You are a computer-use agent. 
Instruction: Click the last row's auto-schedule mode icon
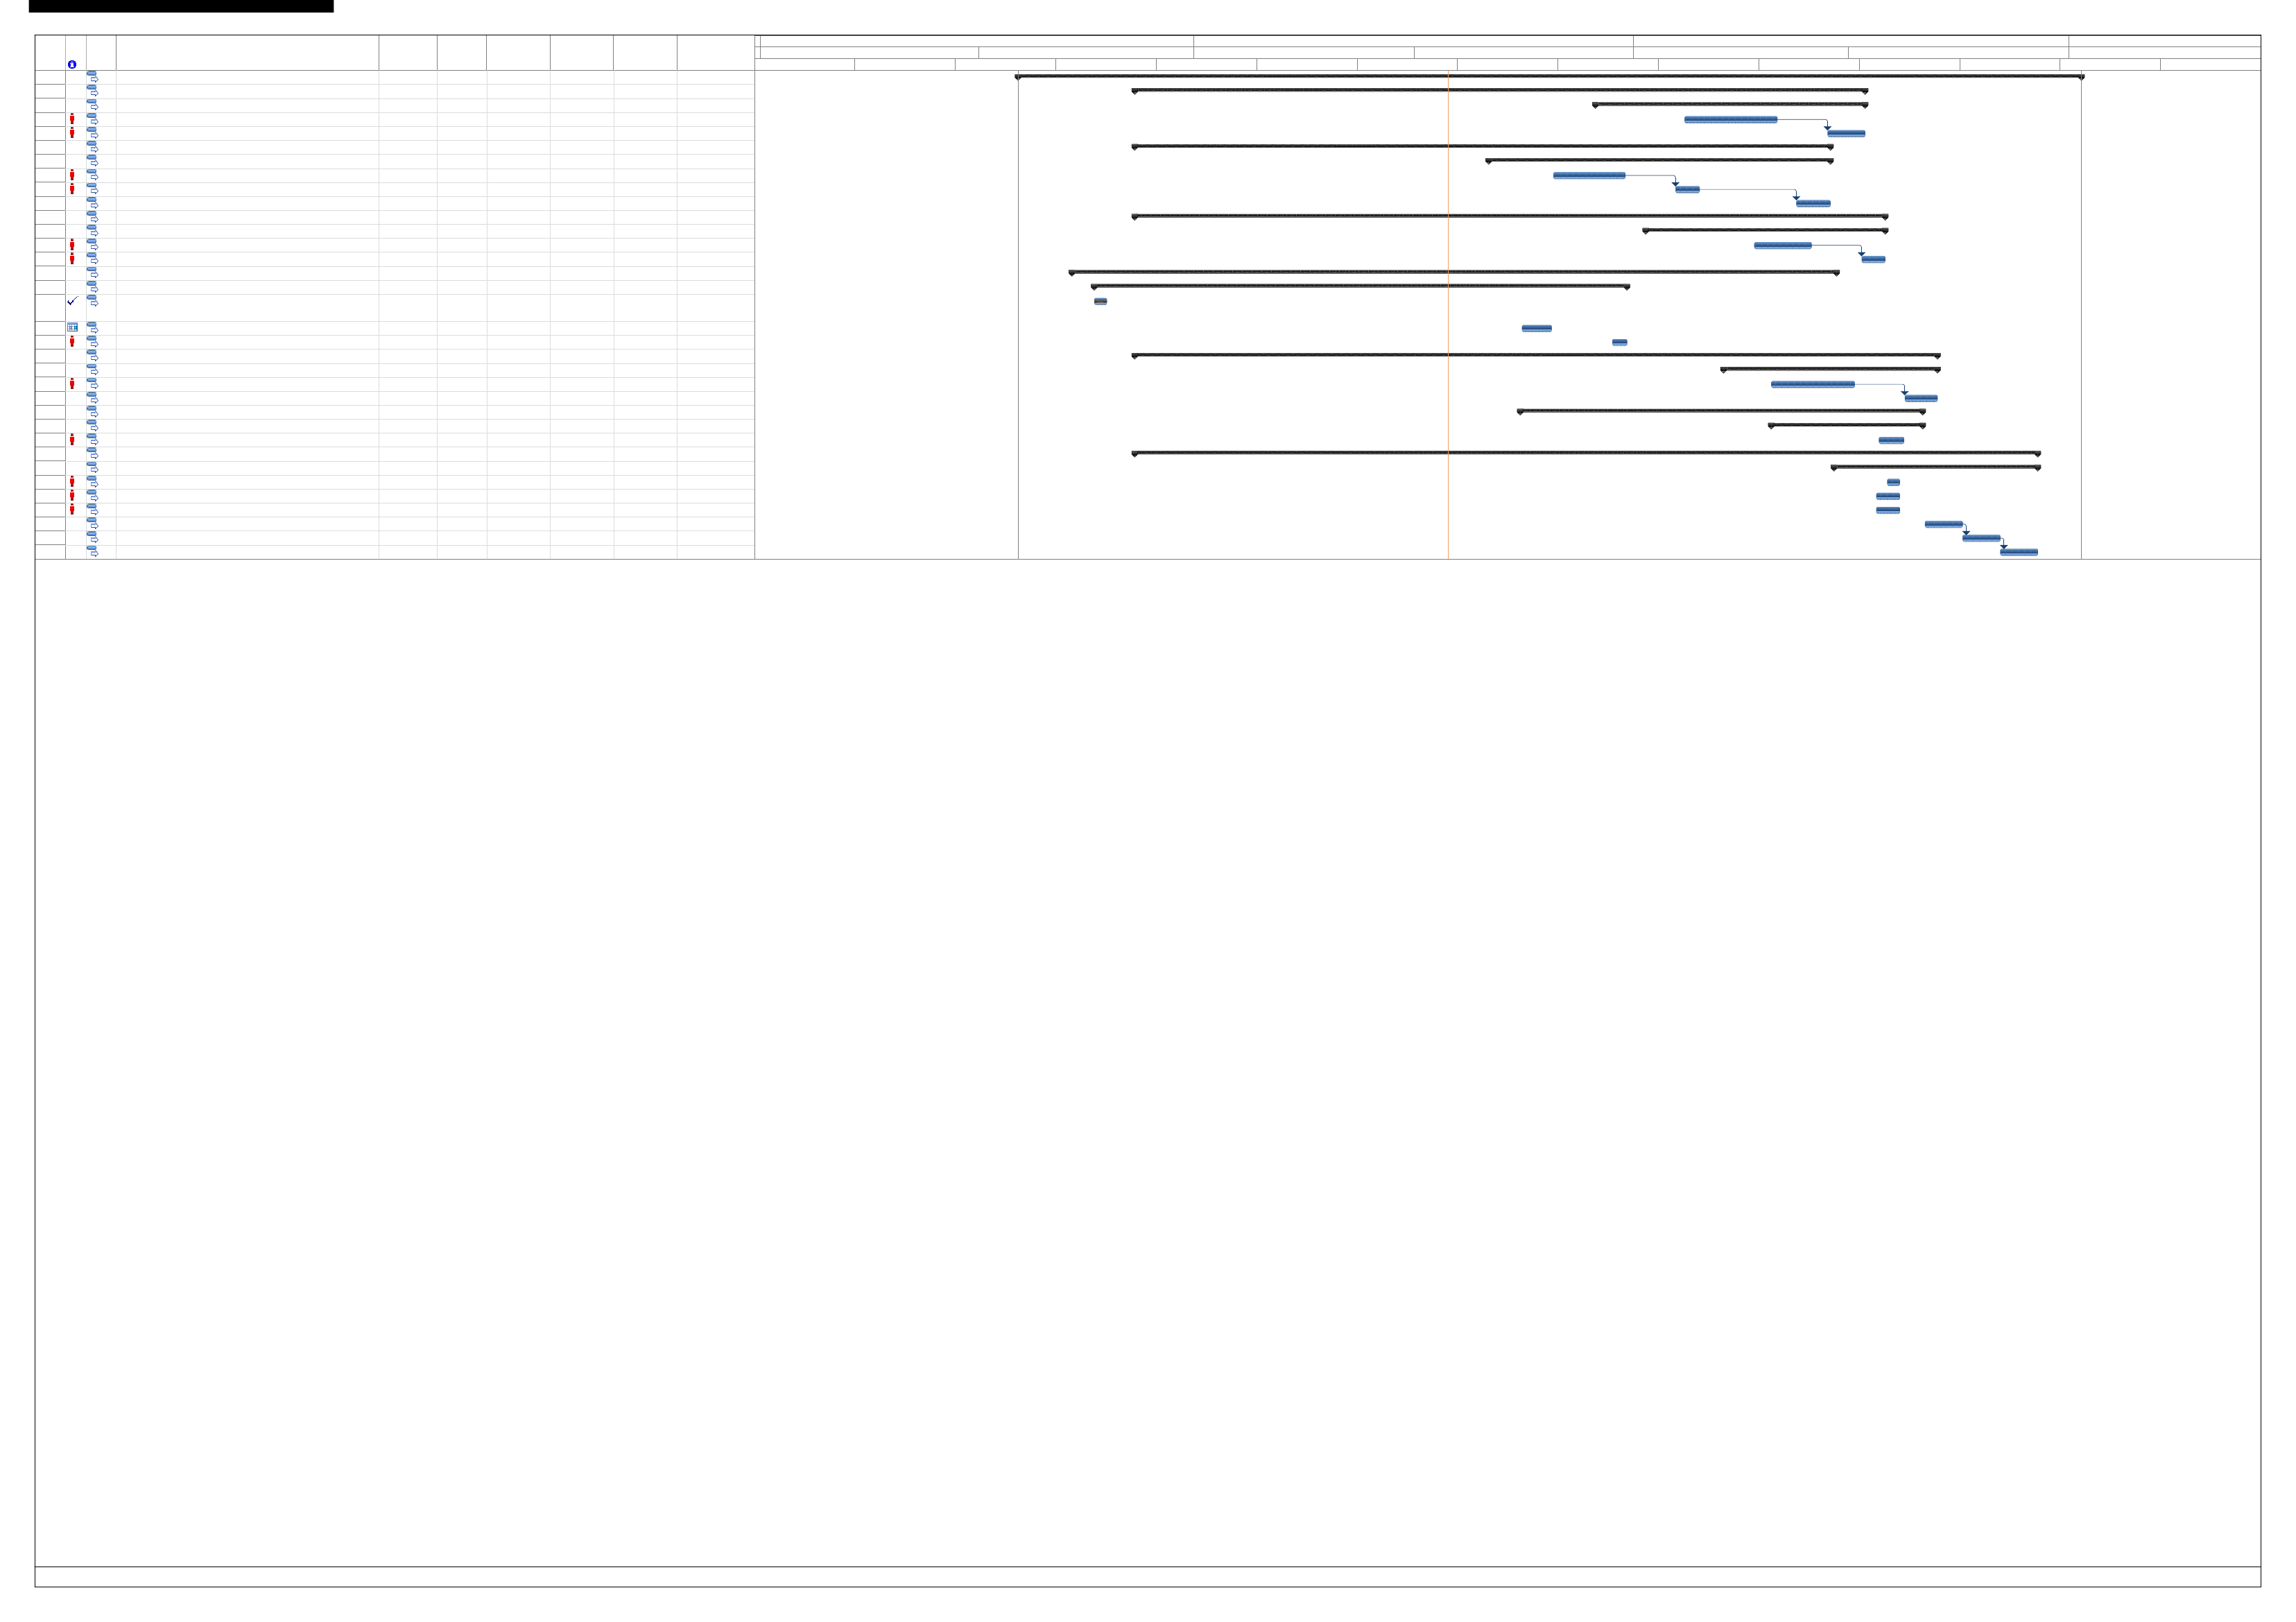[x=92, y=551]
